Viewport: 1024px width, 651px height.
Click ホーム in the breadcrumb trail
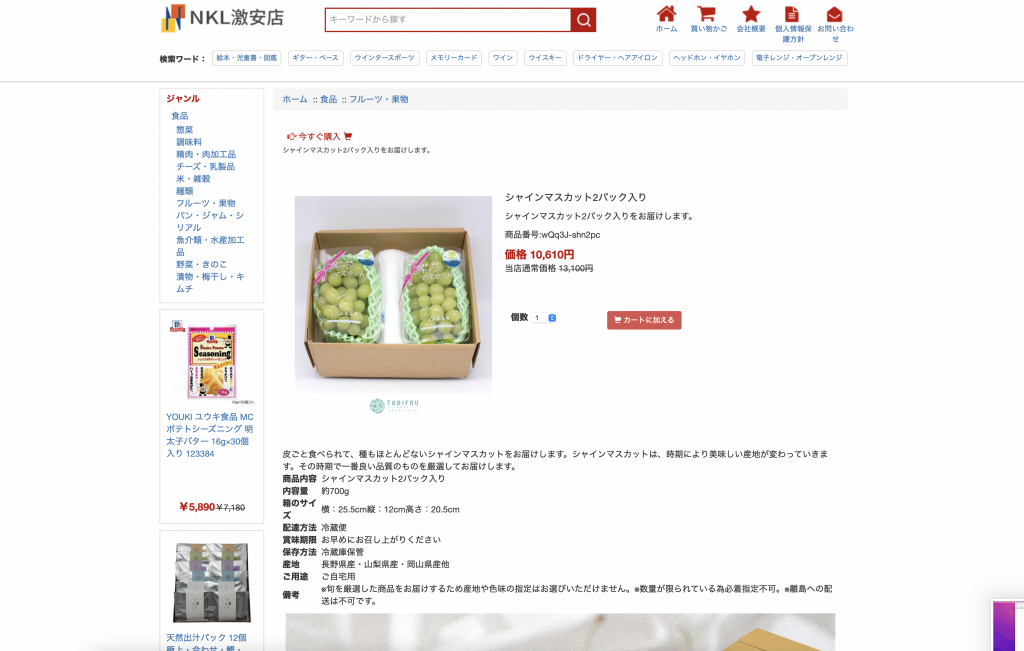click(295, 99)
